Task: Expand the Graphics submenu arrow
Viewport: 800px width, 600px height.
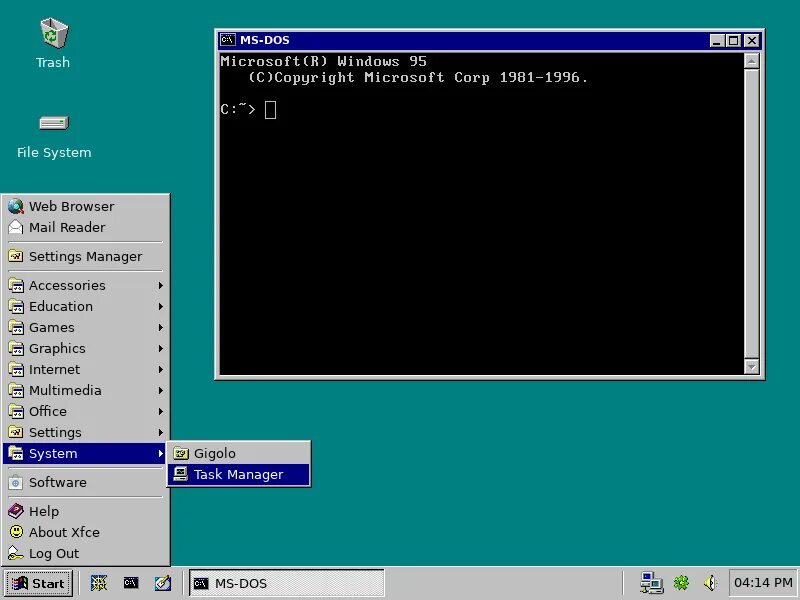Action: 160,348
